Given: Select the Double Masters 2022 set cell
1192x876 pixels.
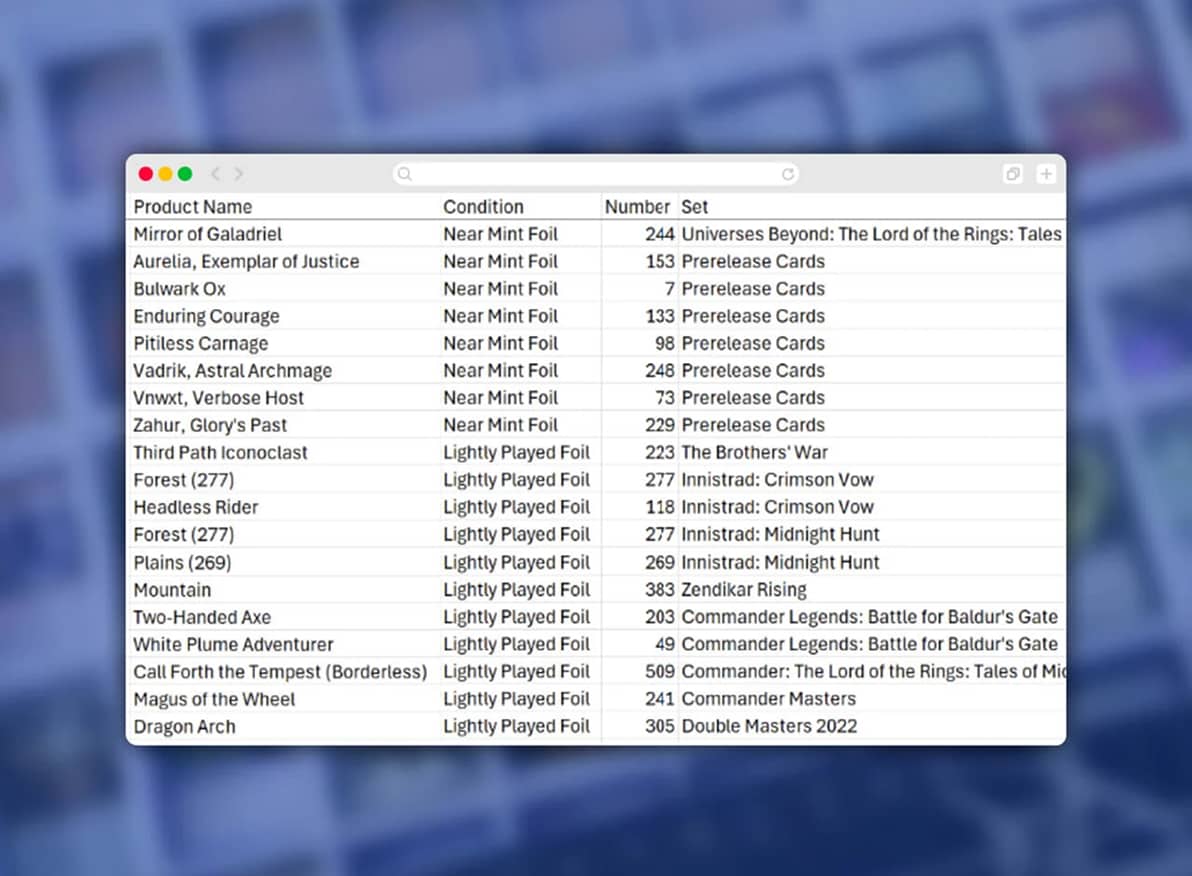Looking at the screenshot, I should click(x=769, y=727).
